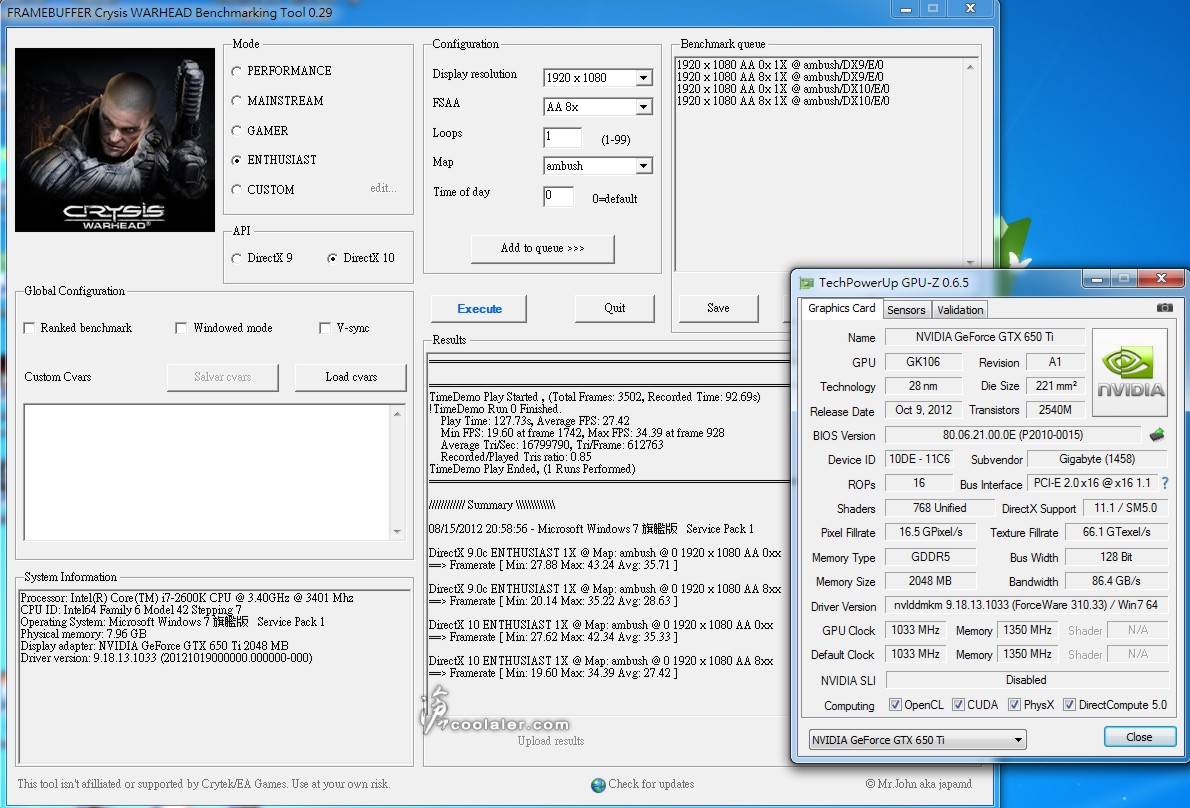Image resolution: width=1190 pixels, height=808 pixels.
Task: Click the Benchmark queue scroll up arrow
Action: pyautogui.click(x=970, y=68)
